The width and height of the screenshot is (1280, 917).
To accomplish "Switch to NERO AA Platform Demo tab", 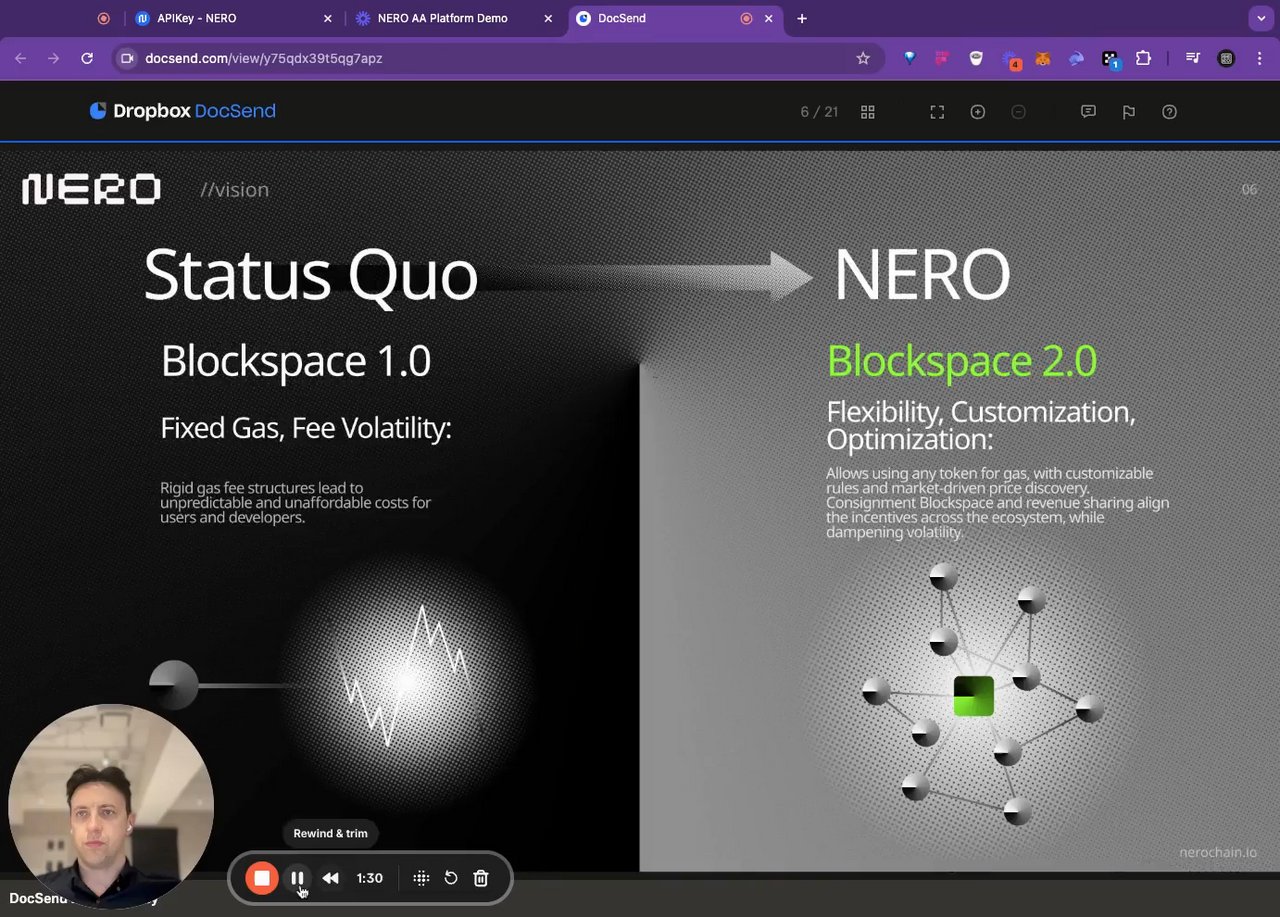I will (455, 18).
